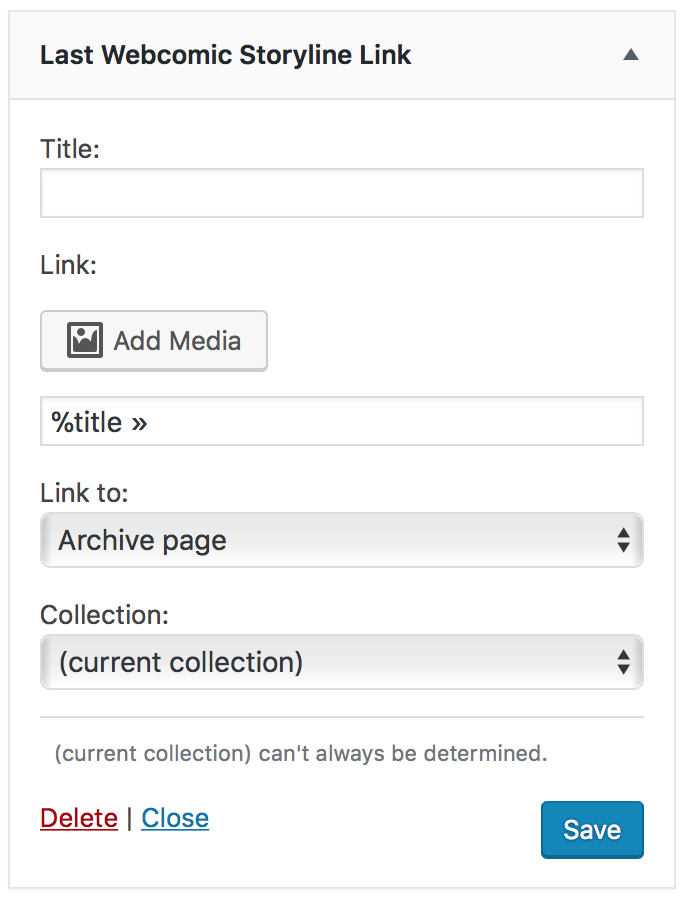
Task: Click the "Link:" field label
Action: click(x=68, y=265)
